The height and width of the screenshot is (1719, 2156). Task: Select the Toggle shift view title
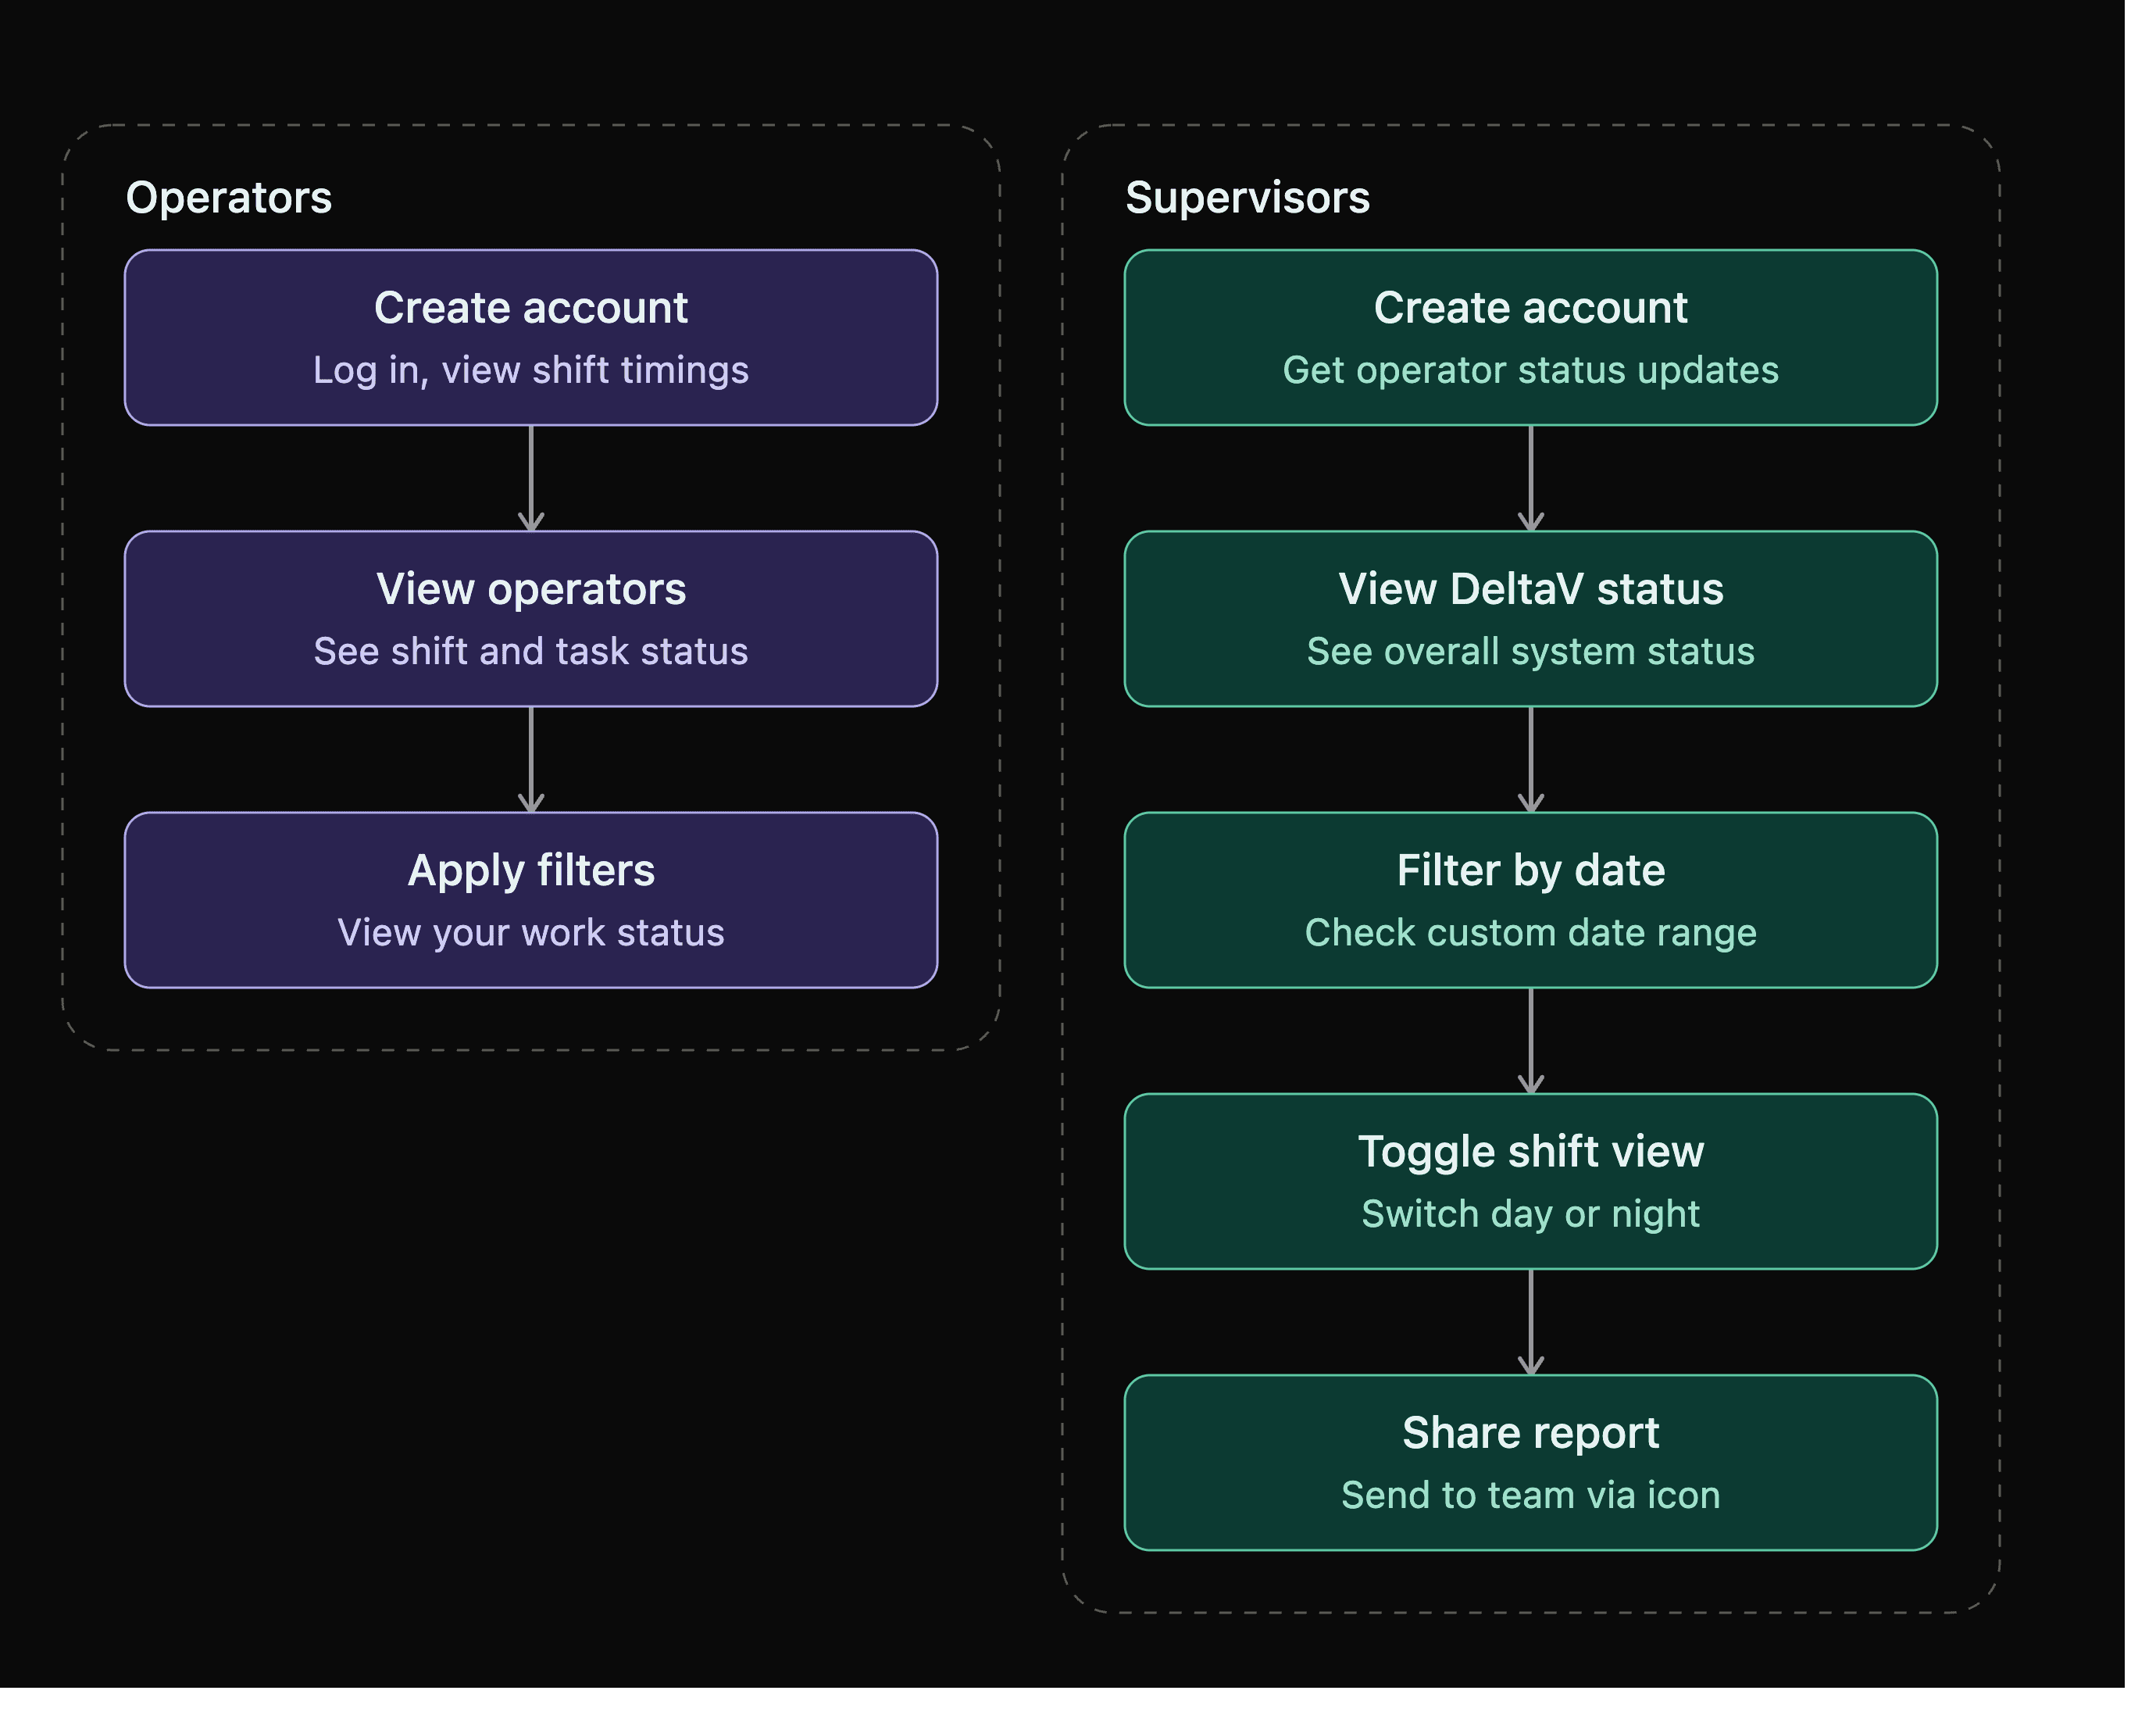click(x=1530, y=1152)
